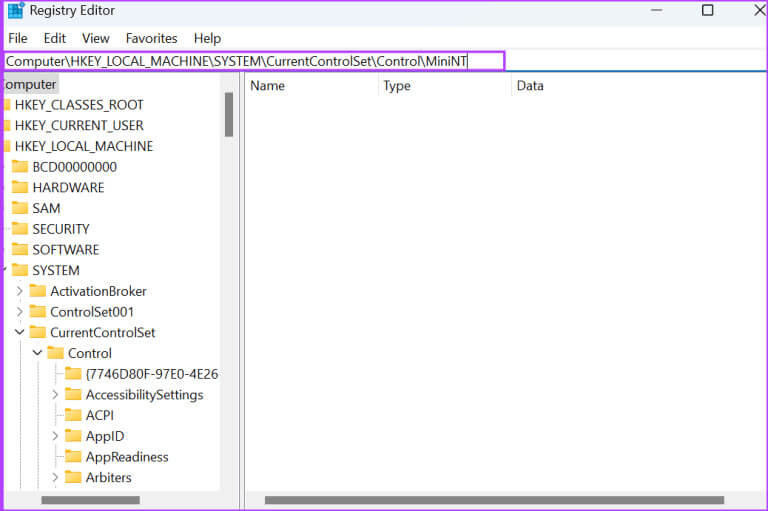Image resolution: width=768 pixels, height=511 pixels.
Task: Click the ACPI folder icon
Action: (73, 415)
